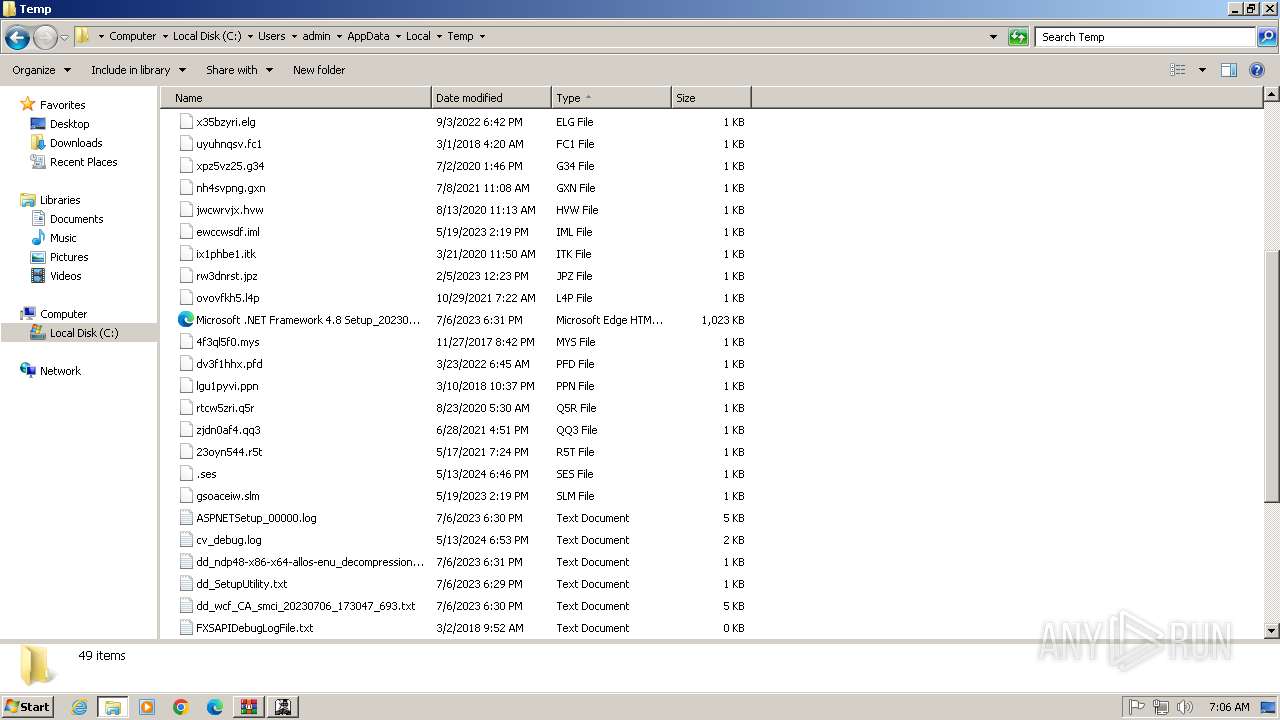Select file dd_SetupUtility.txt
Viewport: 1280px width, 720px height.
(x=241, y=584)
